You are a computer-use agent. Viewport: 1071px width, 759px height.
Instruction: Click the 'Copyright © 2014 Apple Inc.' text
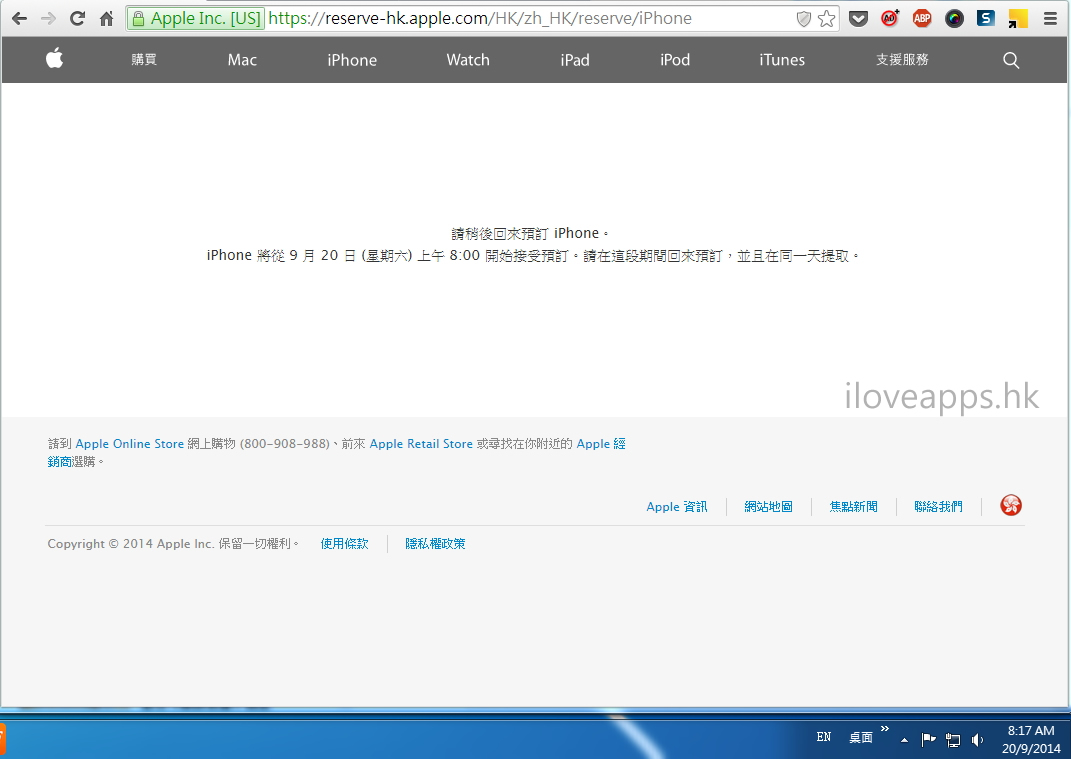[x=130, y=544]
